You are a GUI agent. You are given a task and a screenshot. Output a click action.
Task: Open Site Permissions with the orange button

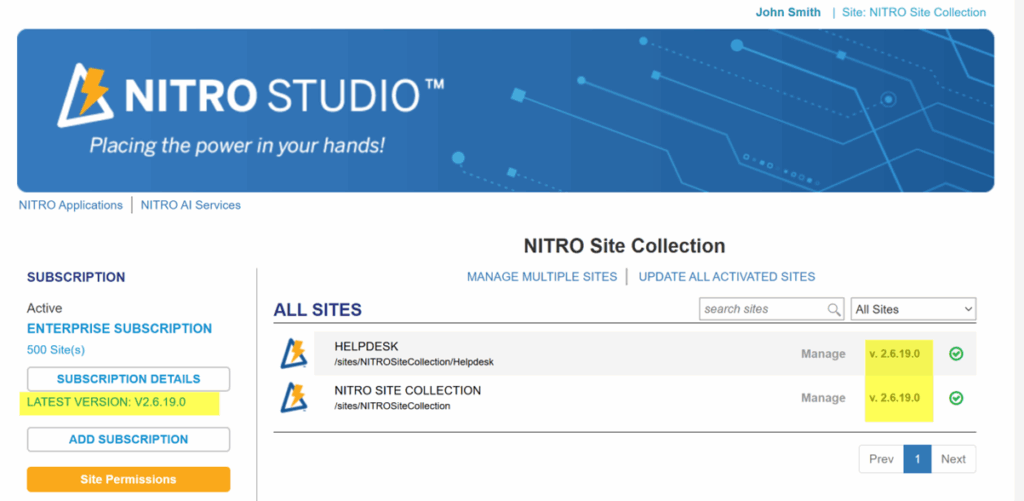tap(129, 479)
